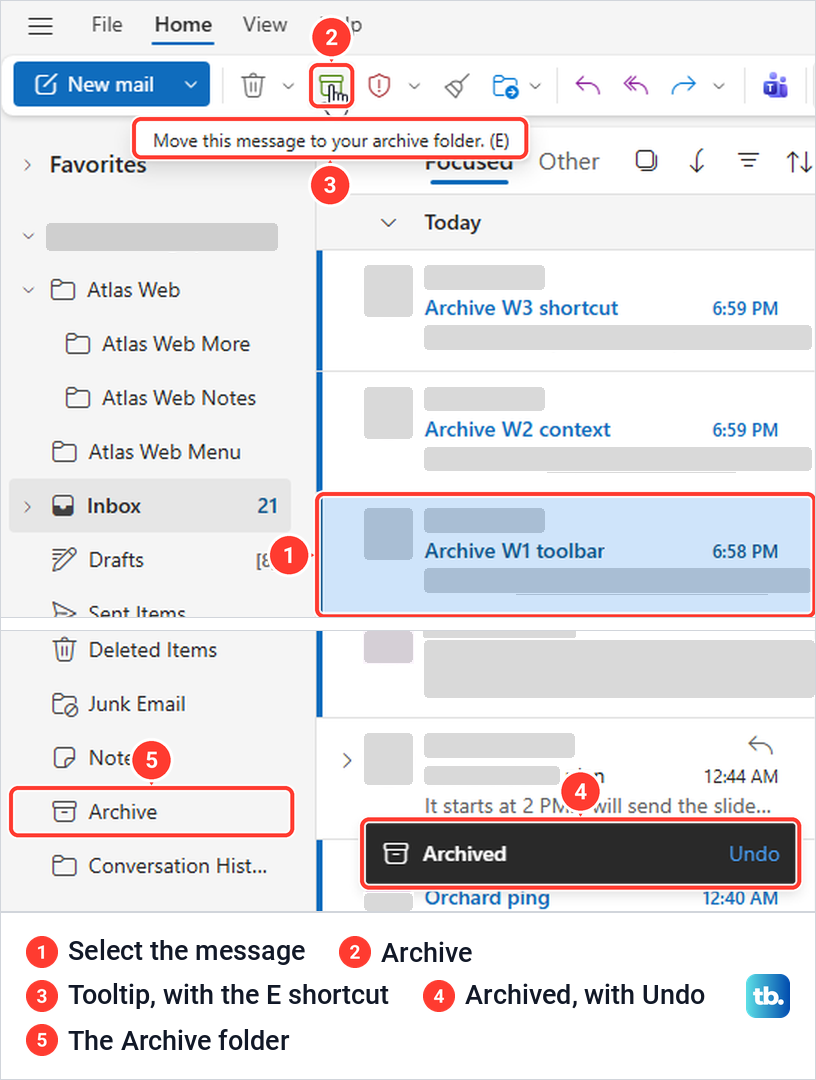Open the Microsoft Teams icon in the toolbar
Image resolution: width=816 pixels, height=1080 pixels.
(775, 86)
